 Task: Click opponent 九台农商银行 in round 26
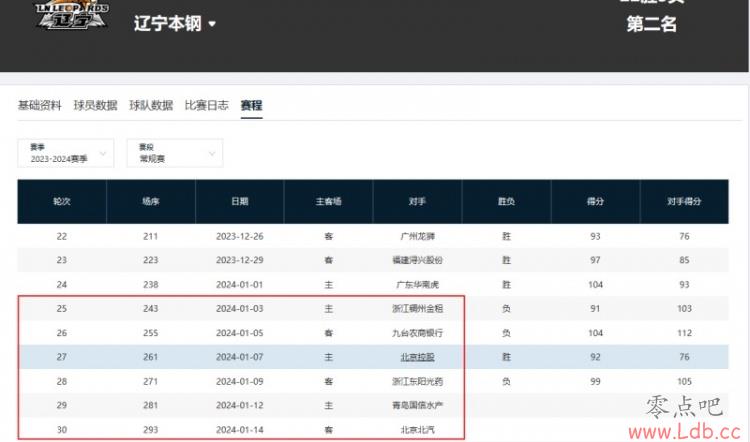pyautogui.click(x=417, y=333)
